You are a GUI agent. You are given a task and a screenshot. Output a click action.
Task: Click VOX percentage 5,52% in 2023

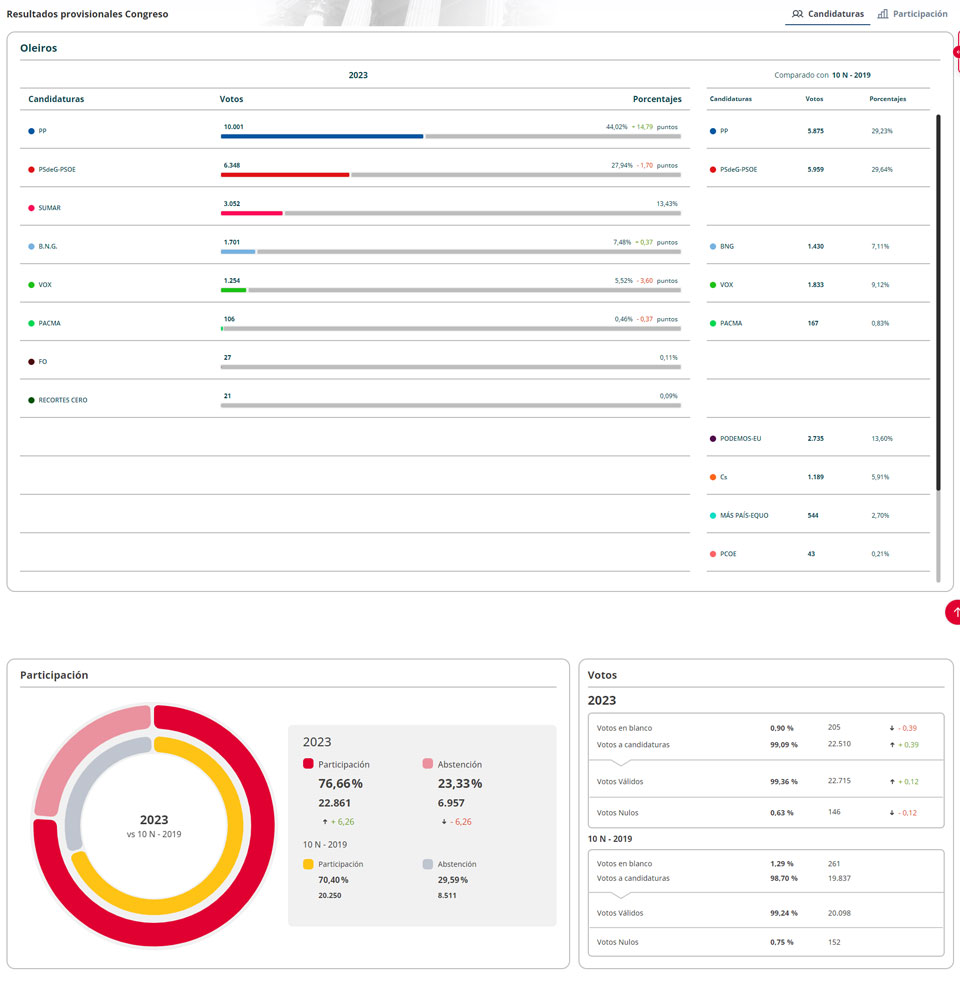click(623, 281)
